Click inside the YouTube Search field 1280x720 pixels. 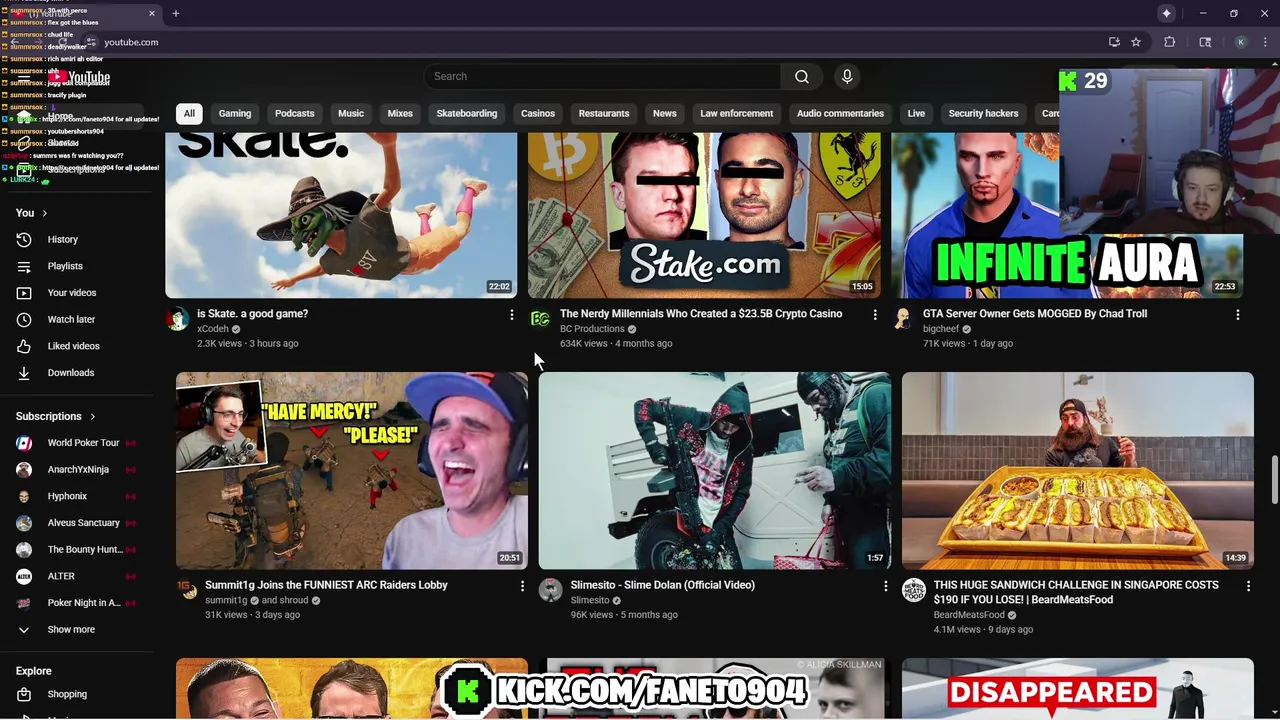point(603,77)
